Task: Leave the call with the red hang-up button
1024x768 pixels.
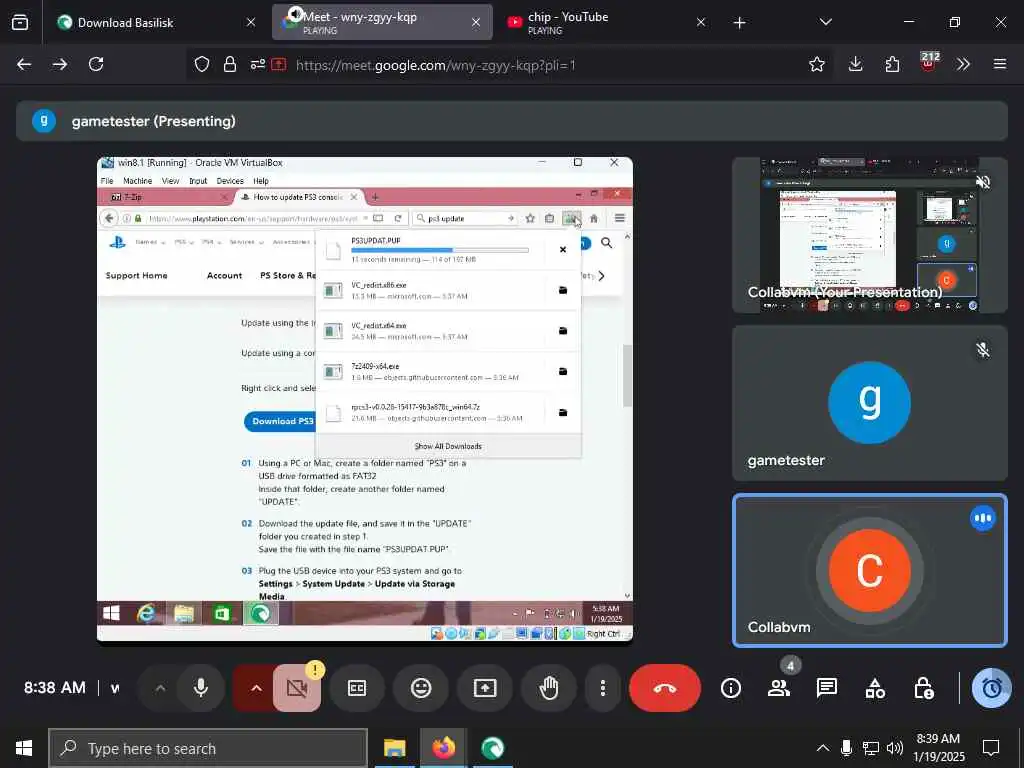Action: click(665, 688)
